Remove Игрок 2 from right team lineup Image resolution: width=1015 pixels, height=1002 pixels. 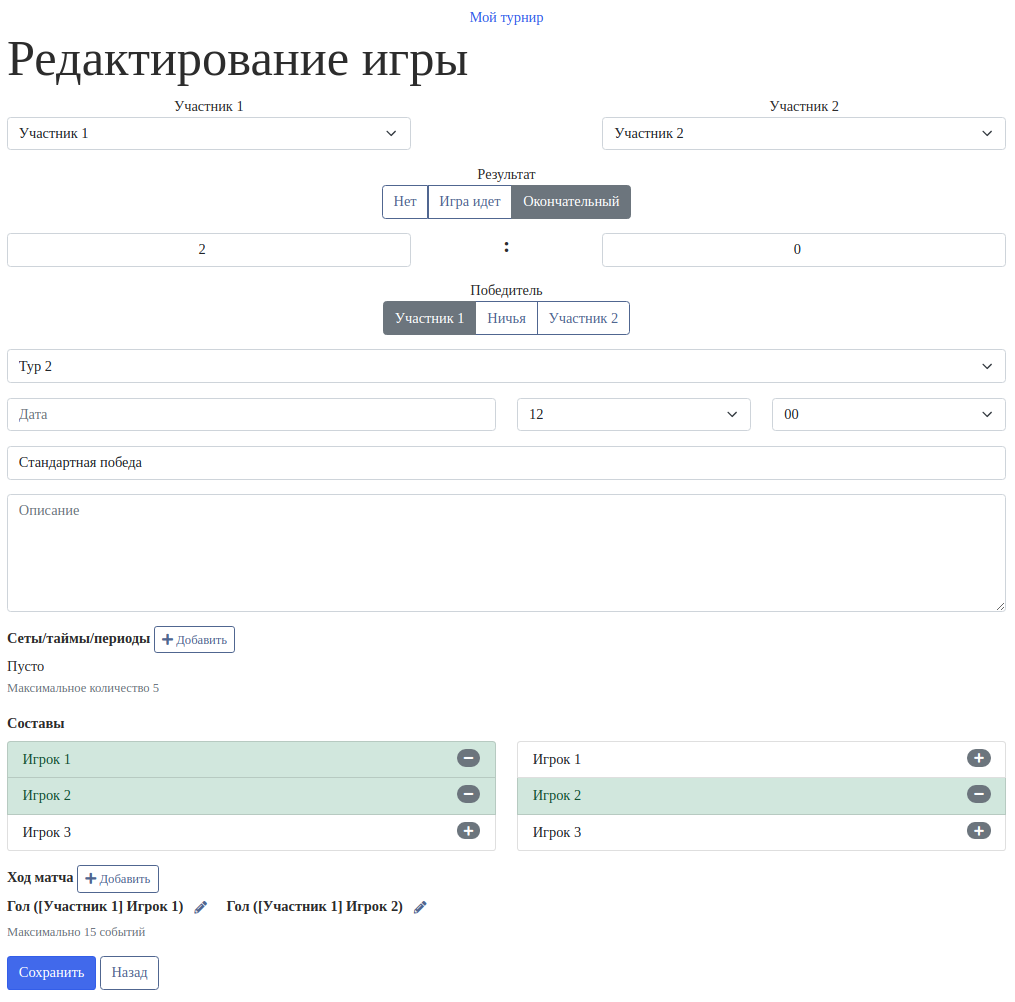[x=978, y=795]
